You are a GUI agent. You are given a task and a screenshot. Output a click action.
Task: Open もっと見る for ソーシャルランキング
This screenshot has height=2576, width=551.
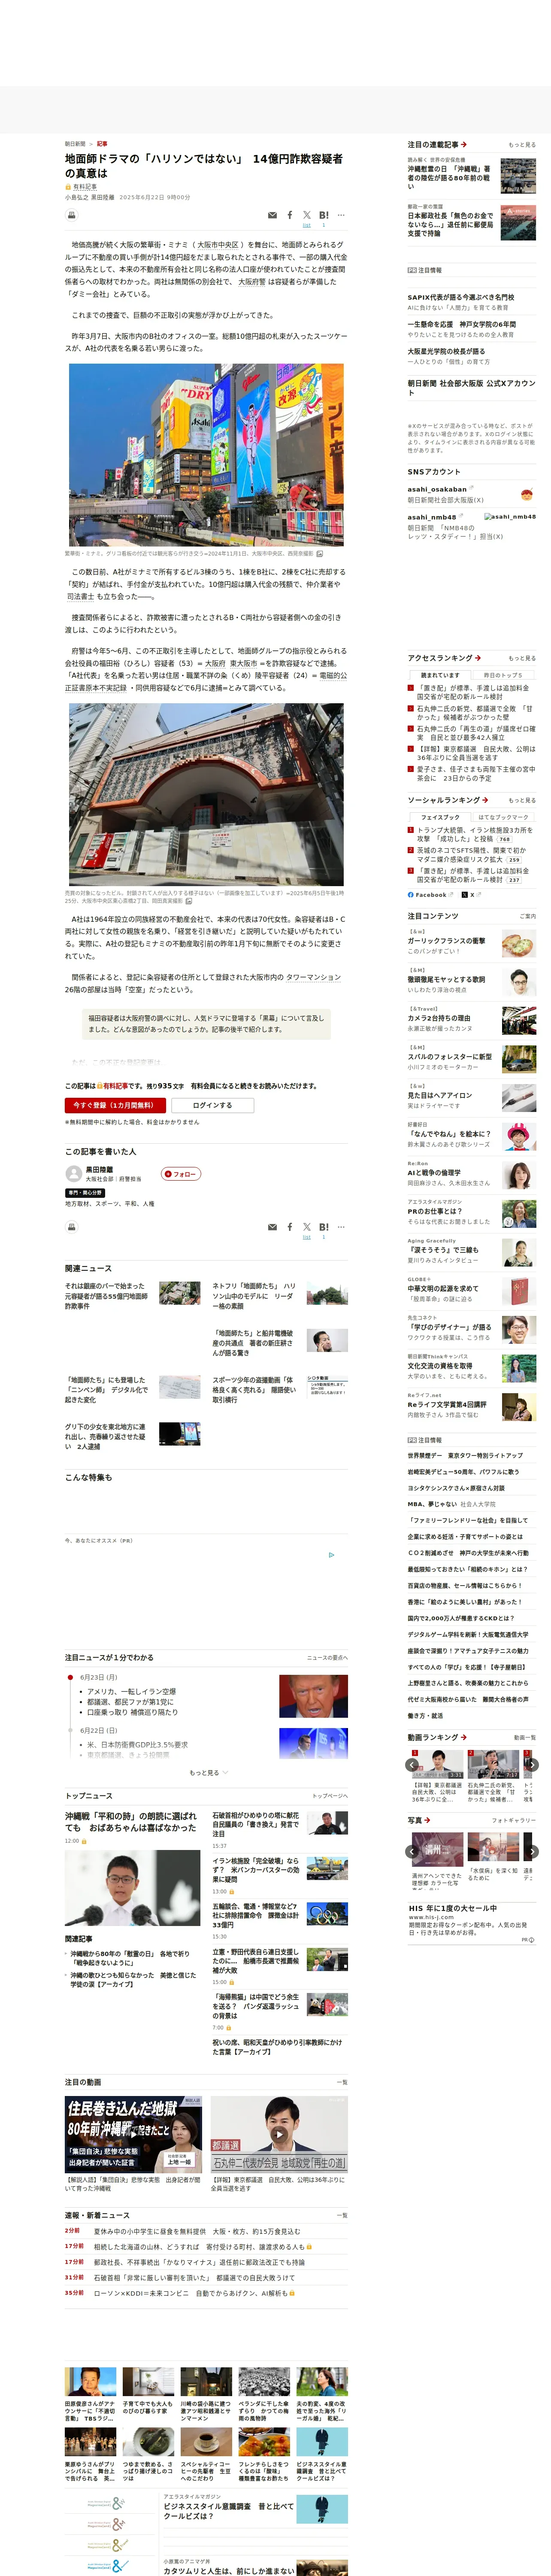(522, 800)
